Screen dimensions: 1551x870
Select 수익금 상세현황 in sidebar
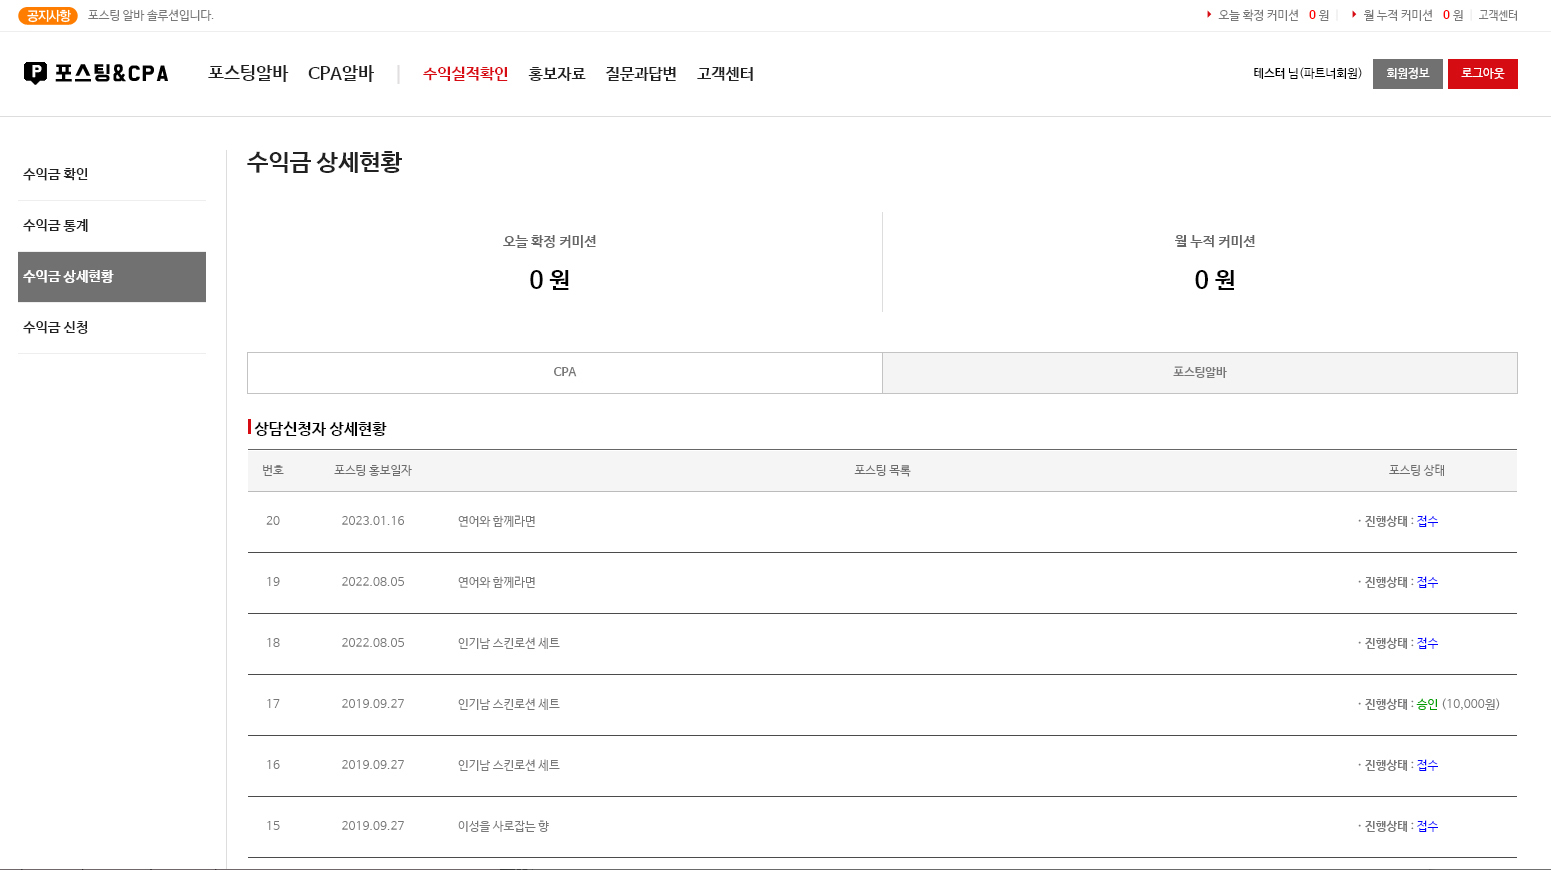coord(68,277)
